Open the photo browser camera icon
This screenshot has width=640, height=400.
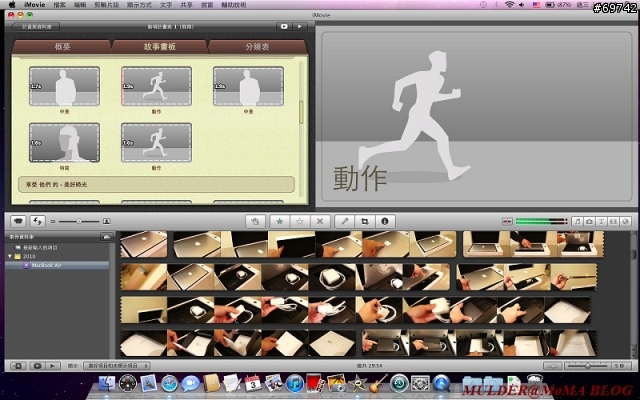coord(589,221)
